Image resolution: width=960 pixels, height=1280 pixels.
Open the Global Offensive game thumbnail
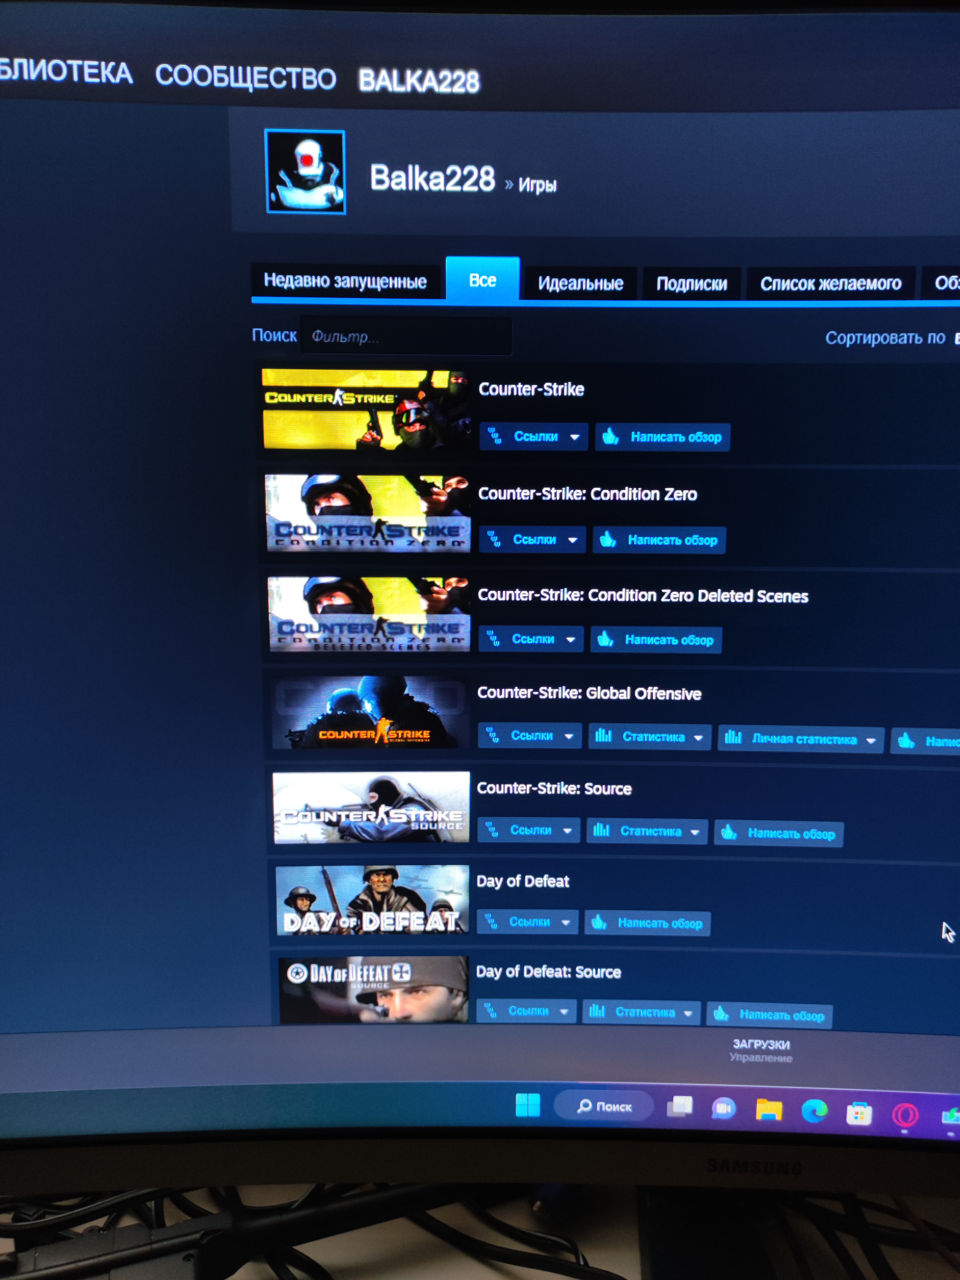pos(370,713)
